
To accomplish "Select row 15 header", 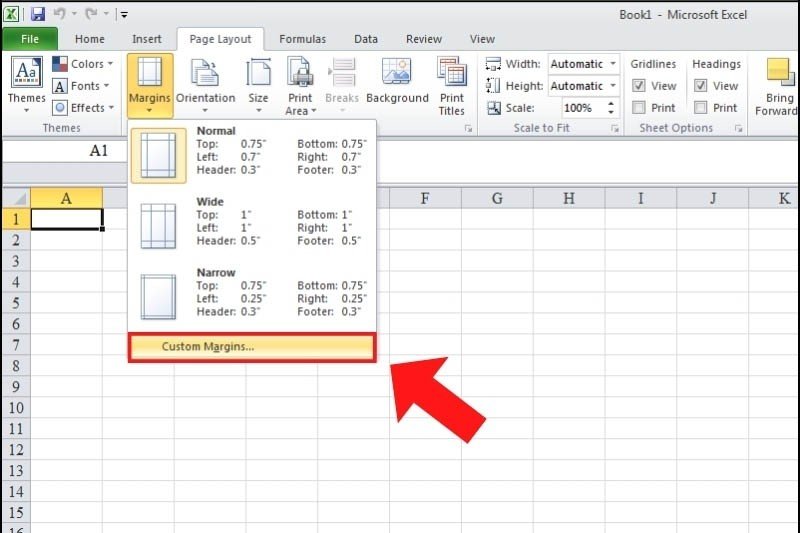I will tap(16, 512).
